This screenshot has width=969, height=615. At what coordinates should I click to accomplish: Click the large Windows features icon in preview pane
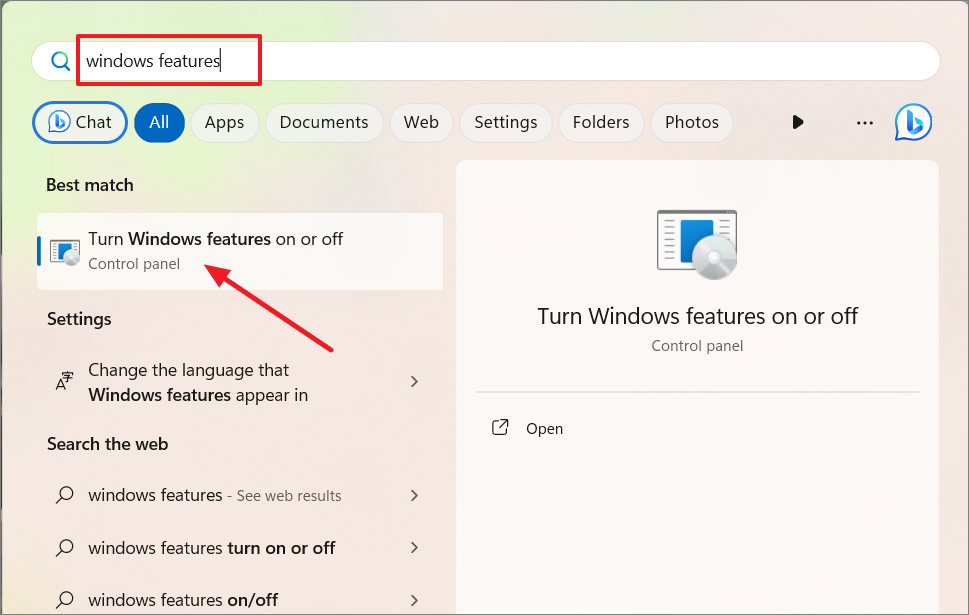[697, 245]
